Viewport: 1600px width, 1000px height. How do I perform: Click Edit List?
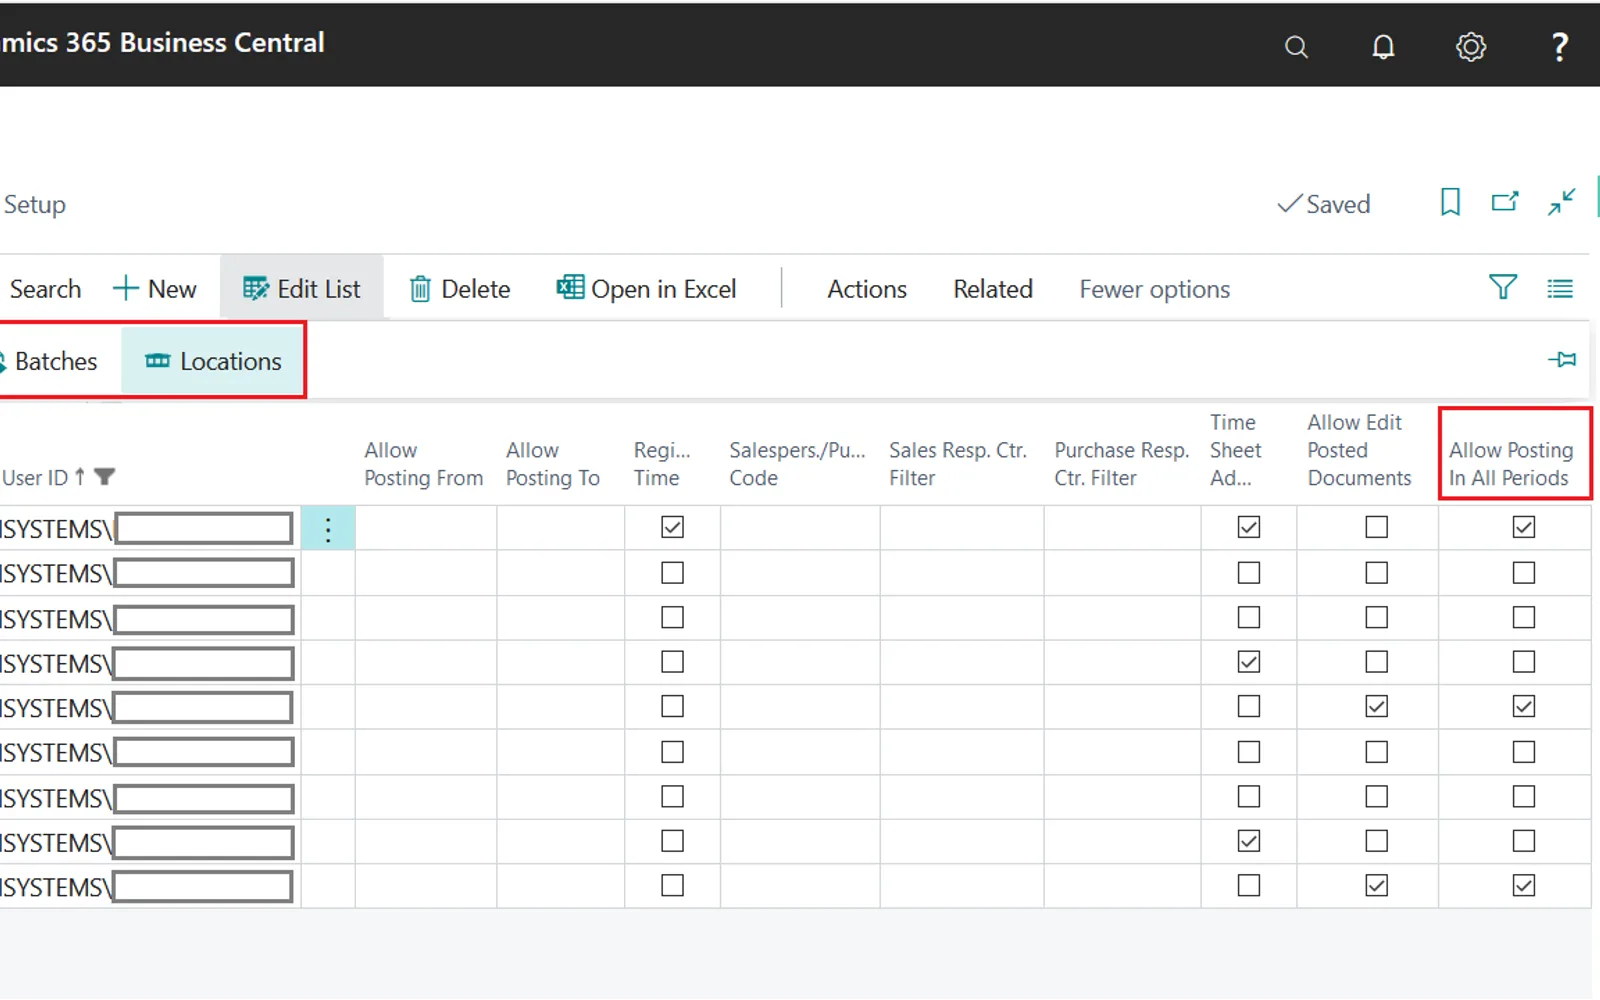[302, 289]
